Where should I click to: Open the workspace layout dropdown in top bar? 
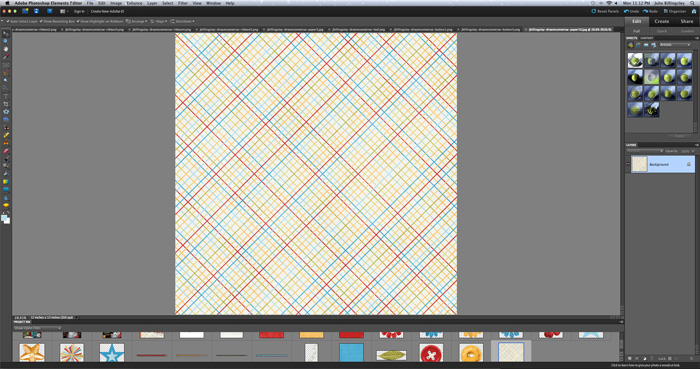pos(64,11)
